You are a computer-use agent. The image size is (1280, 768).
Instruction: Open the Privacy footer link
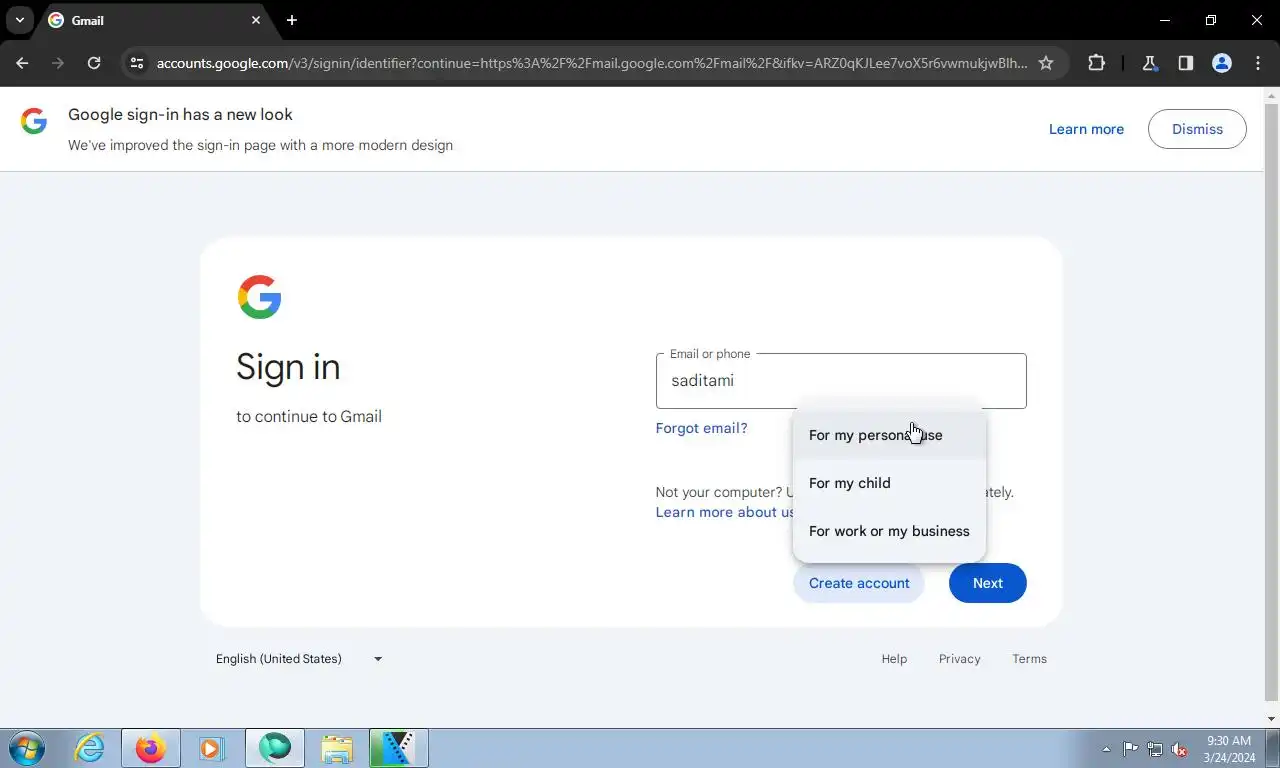pyautogui.click(x=959, y=659)
